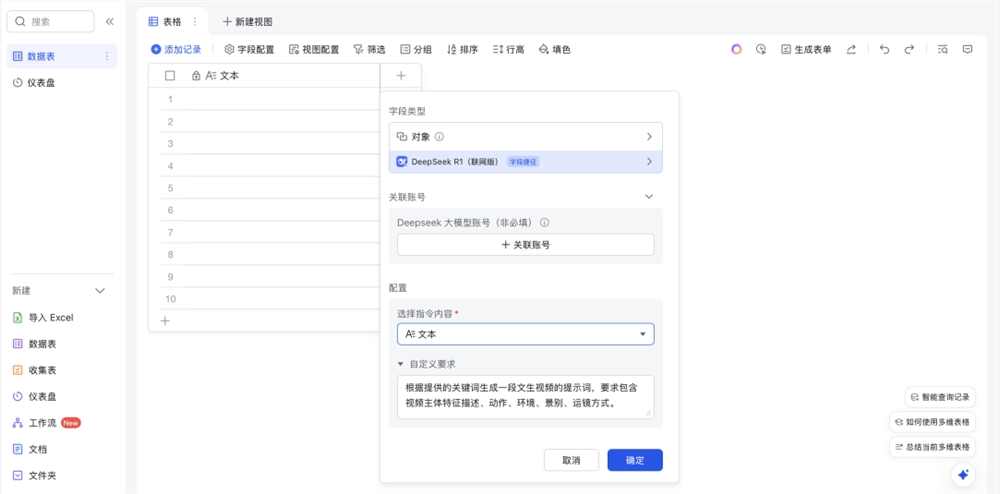Open the 选择指令内容 dropdown showing 文本
This screenshot has height=494, width=1000.
click(525, 334)
